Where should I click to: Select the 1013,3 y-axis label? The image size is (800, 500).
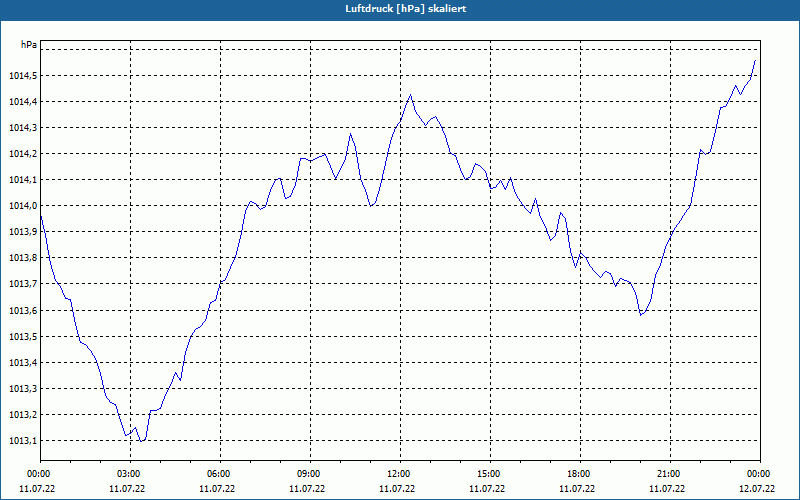click(x=23, y=389)
